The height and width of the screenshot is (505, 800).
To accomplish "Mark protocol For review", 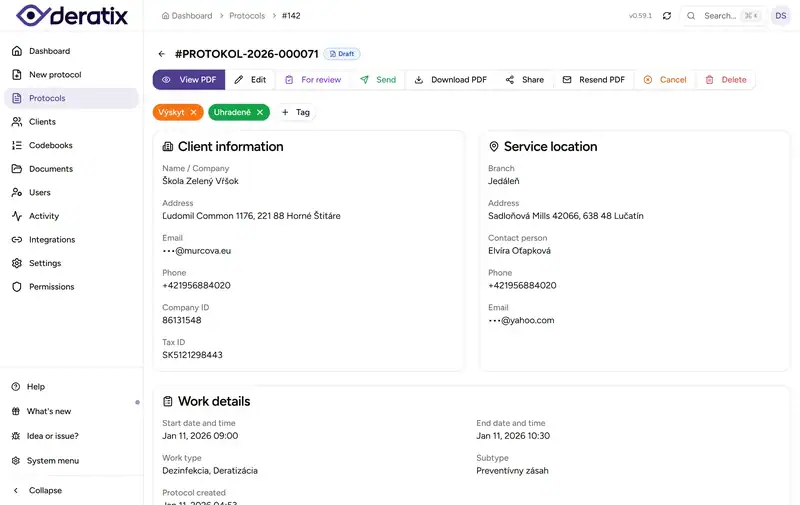I will pyautogui.click(x=313, y=80).
